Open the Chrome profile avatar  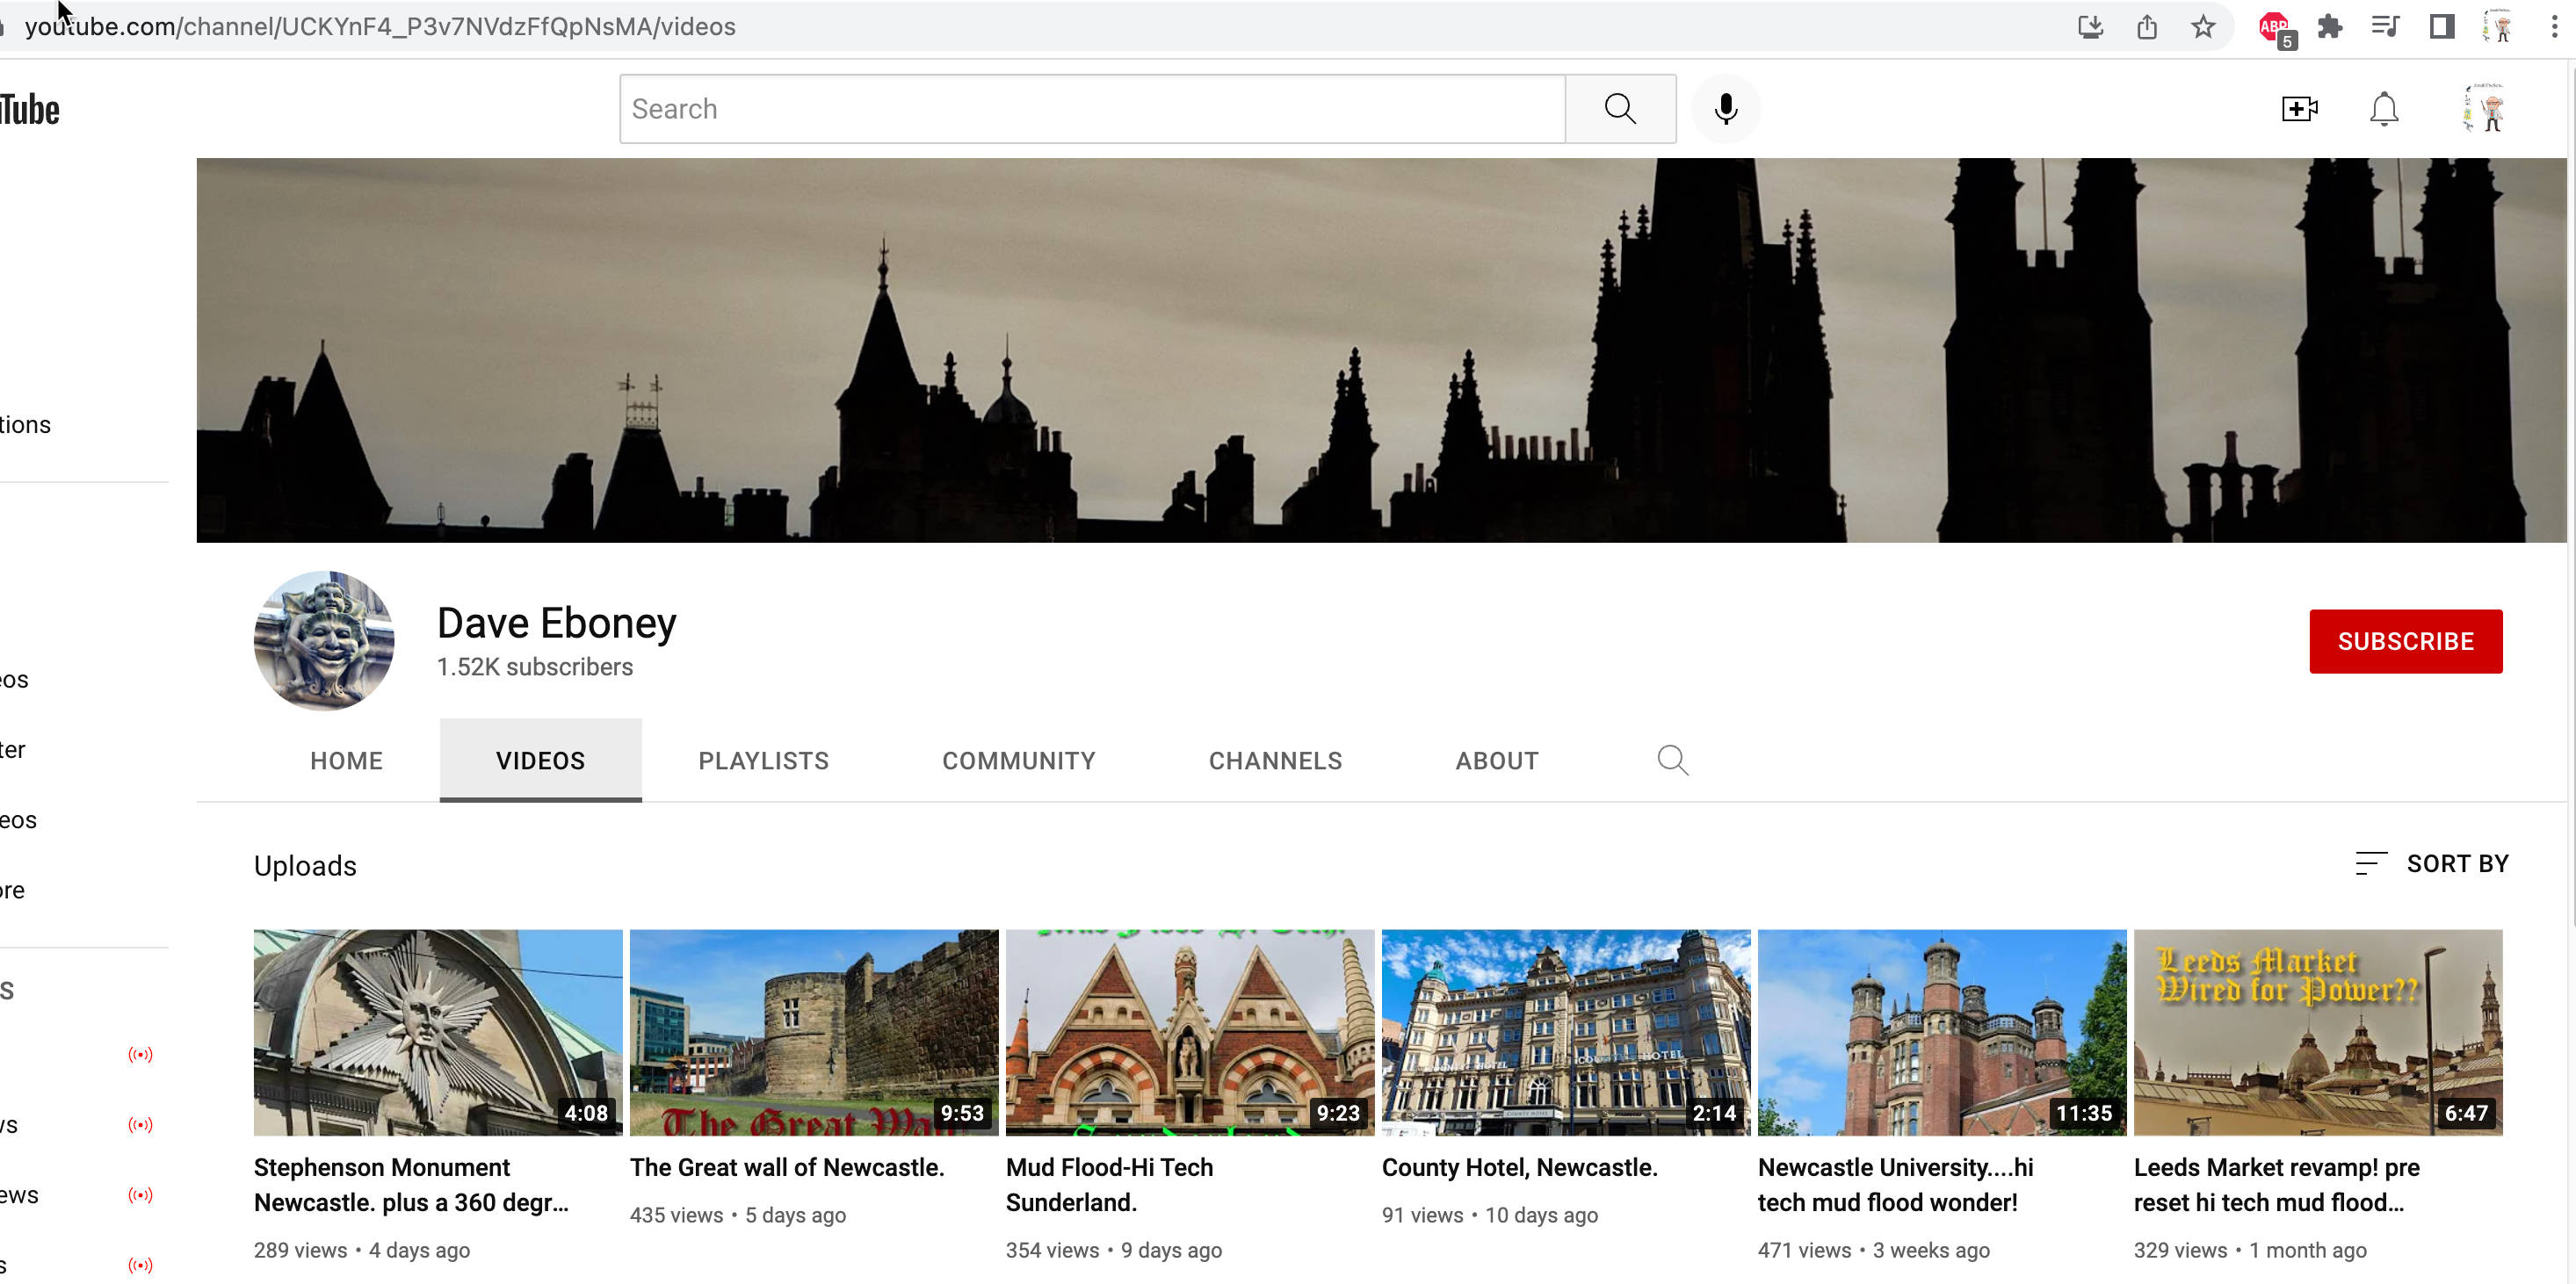(2498, 27)
